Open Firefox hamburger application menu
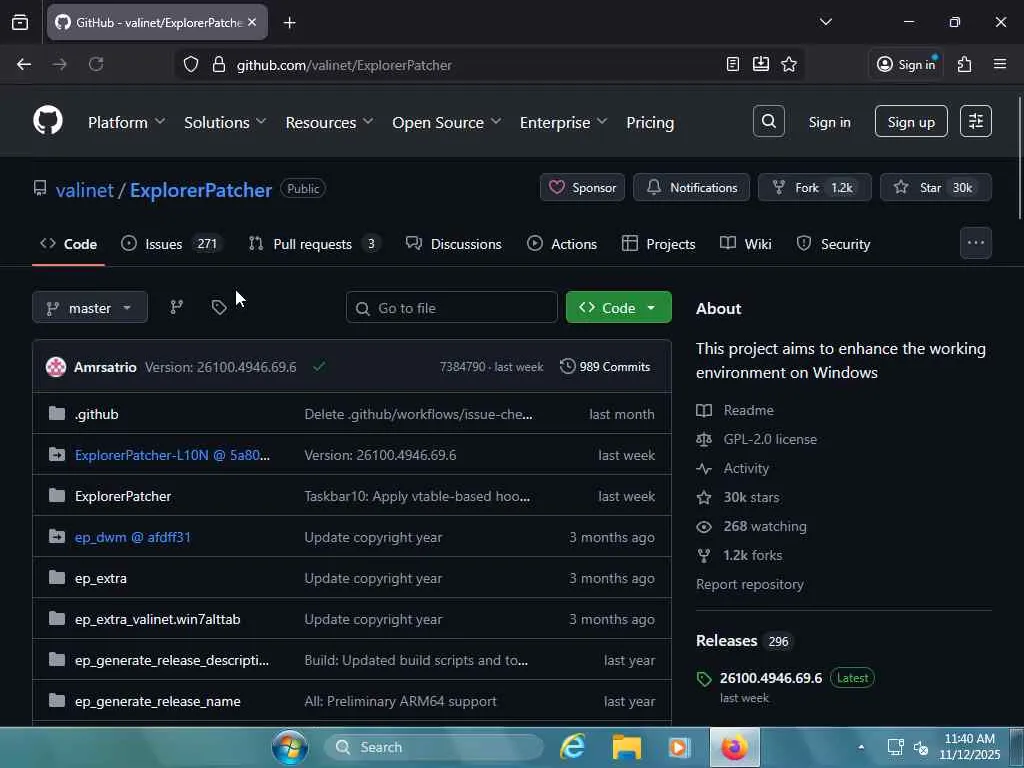 point(1000,64)
